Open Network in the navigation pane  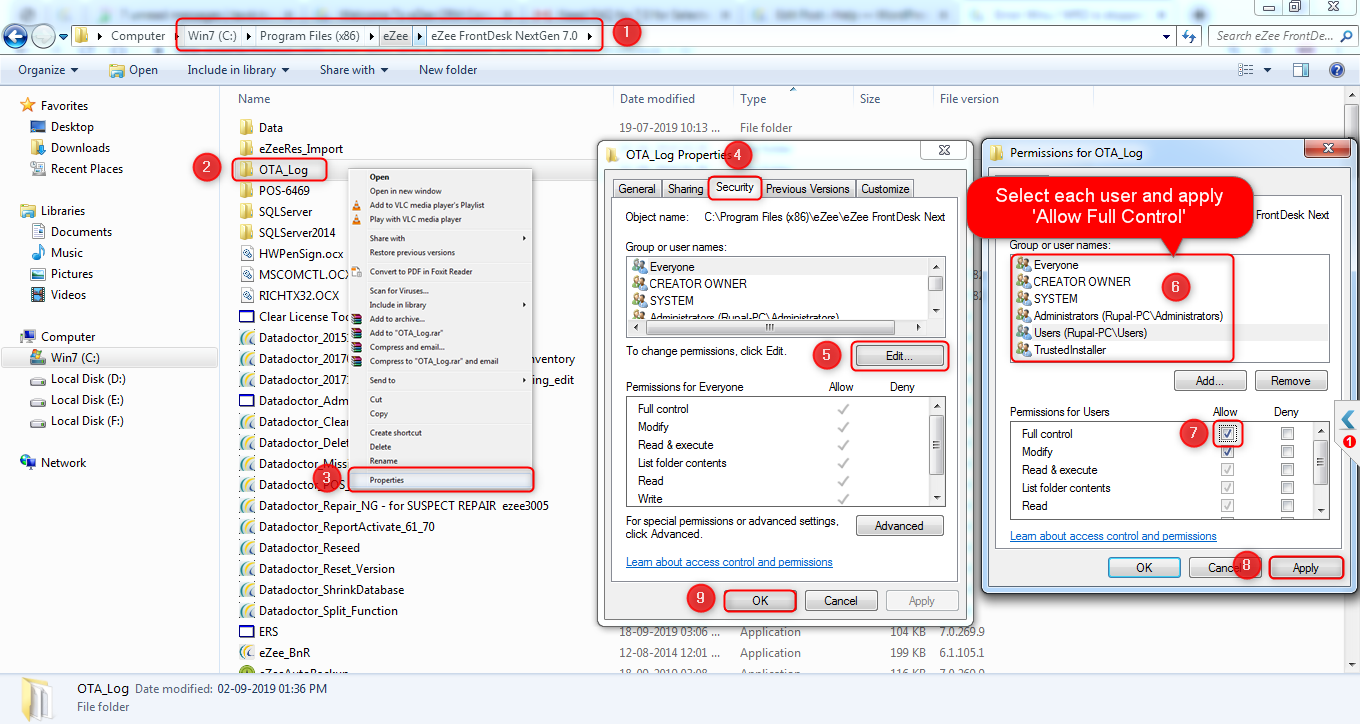click(63, 463)
